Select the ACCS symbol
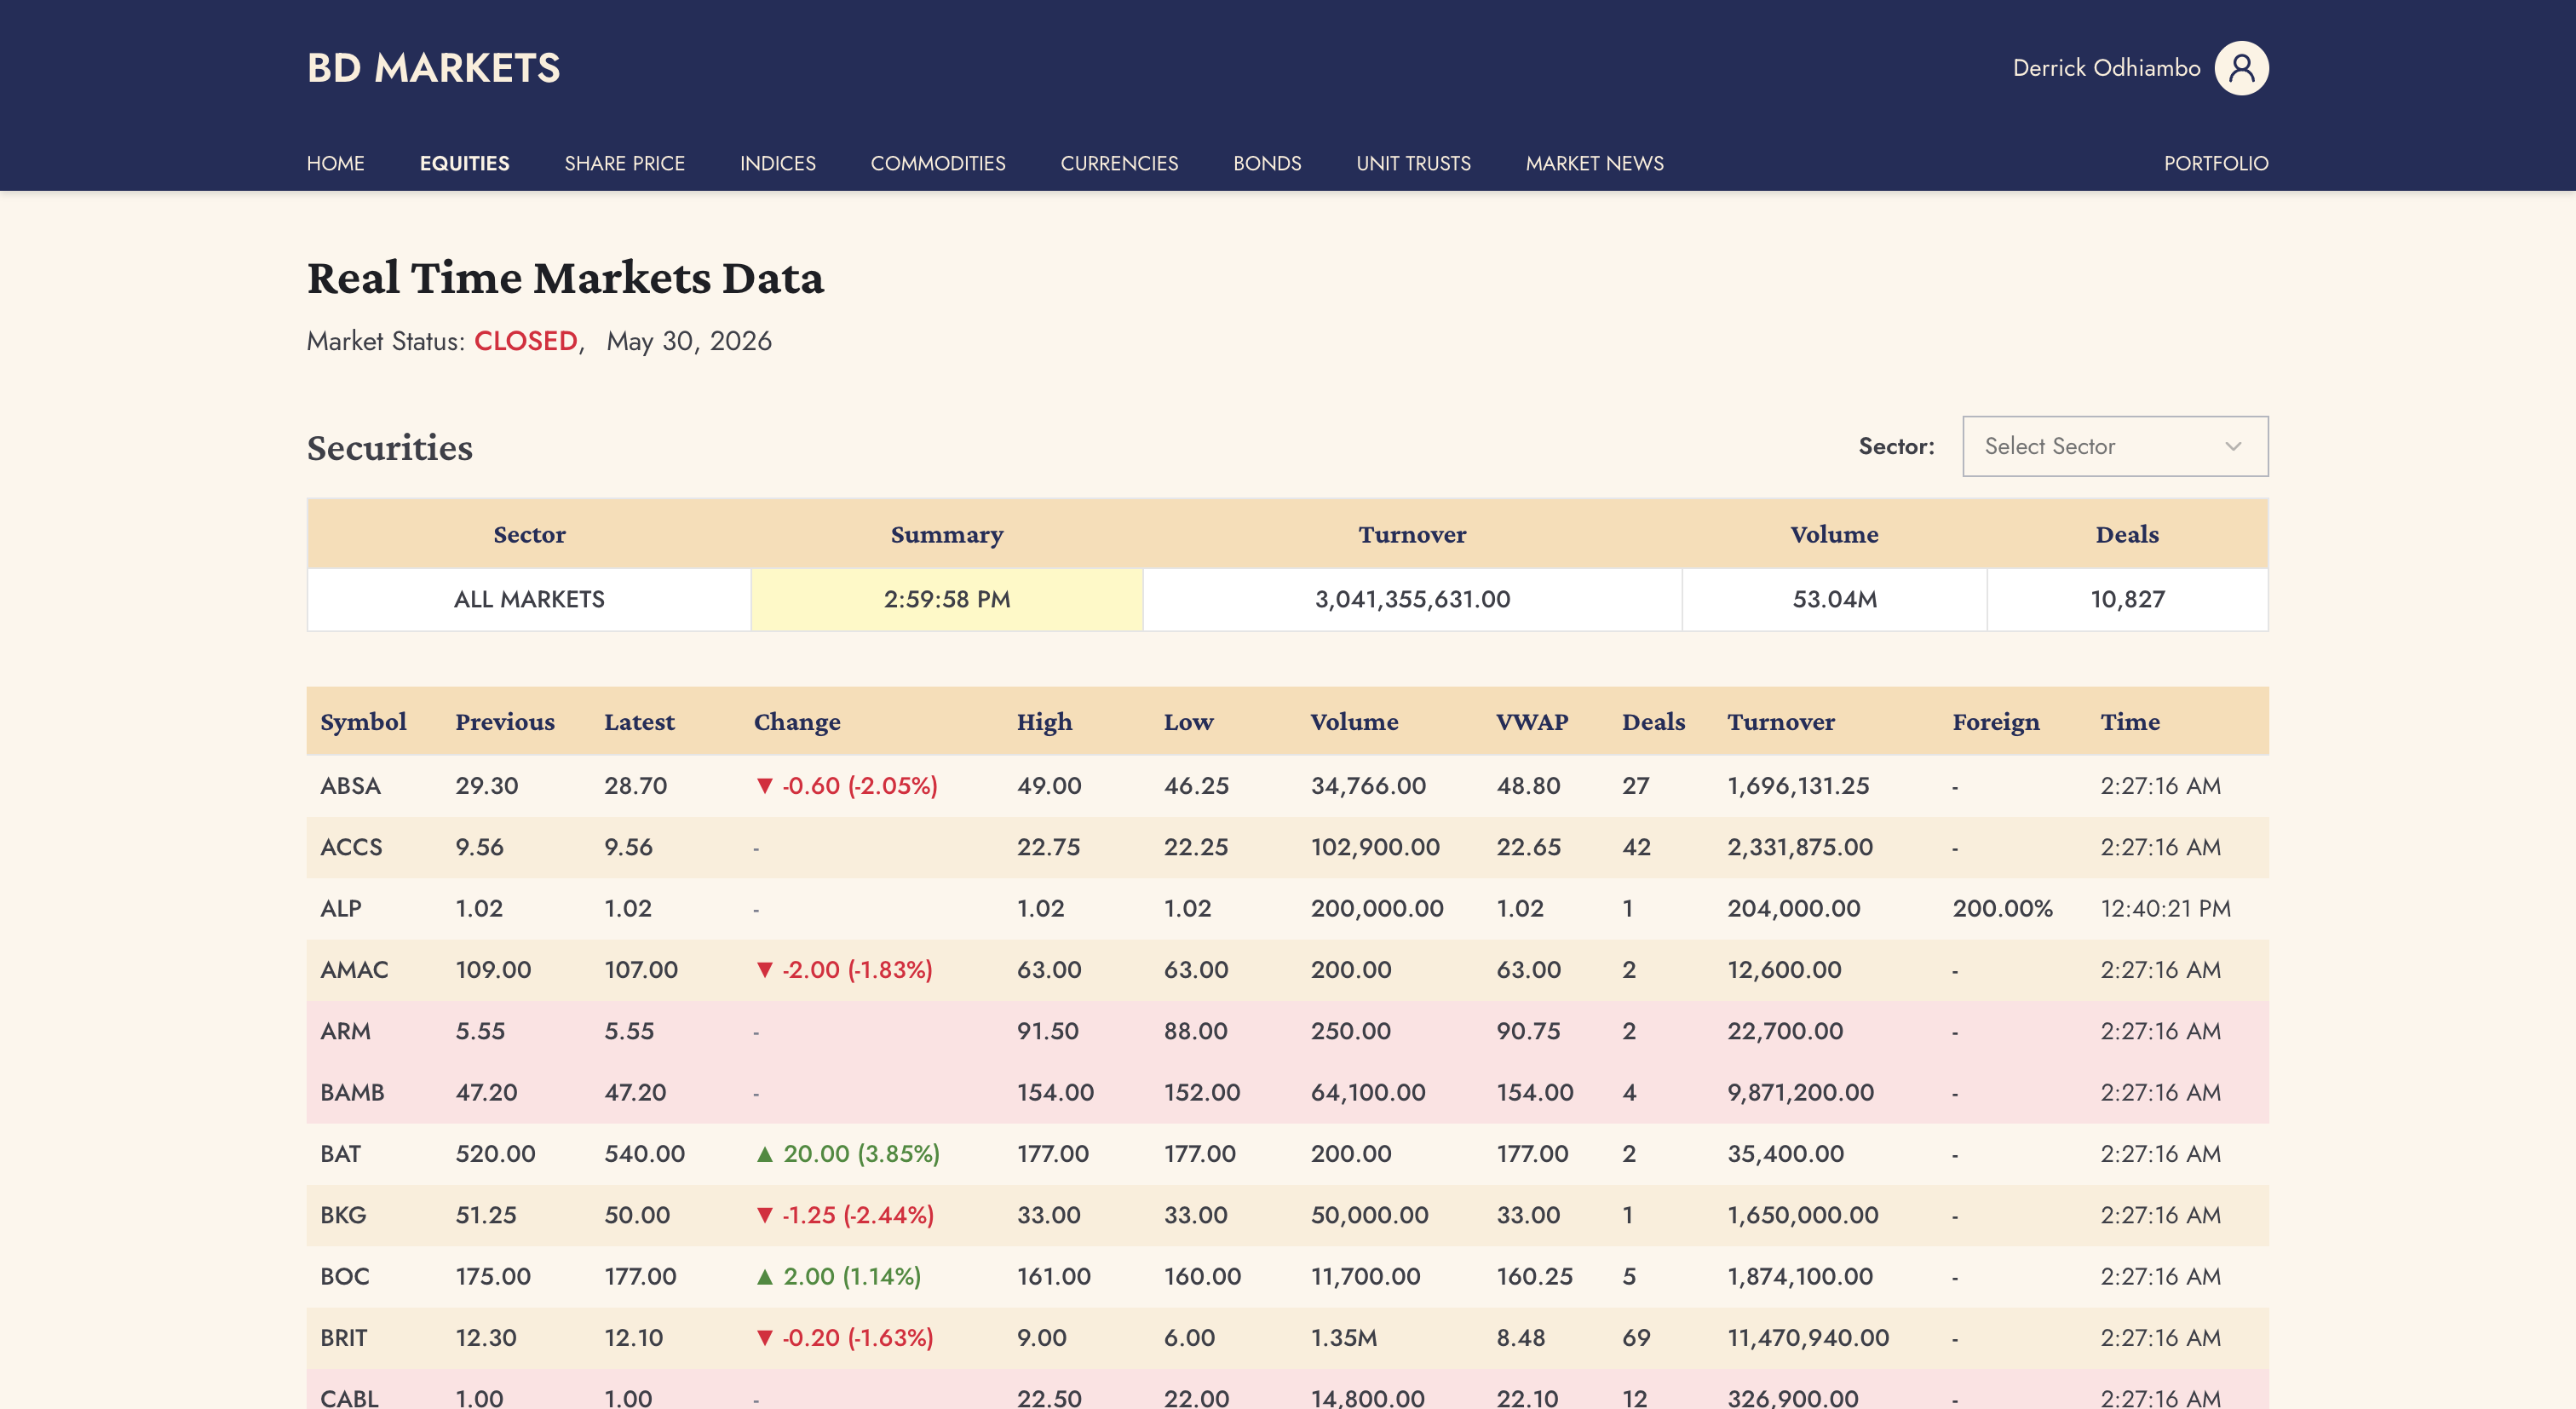2576x1409 pixels. pyautogui.click(x=351, y=846)
